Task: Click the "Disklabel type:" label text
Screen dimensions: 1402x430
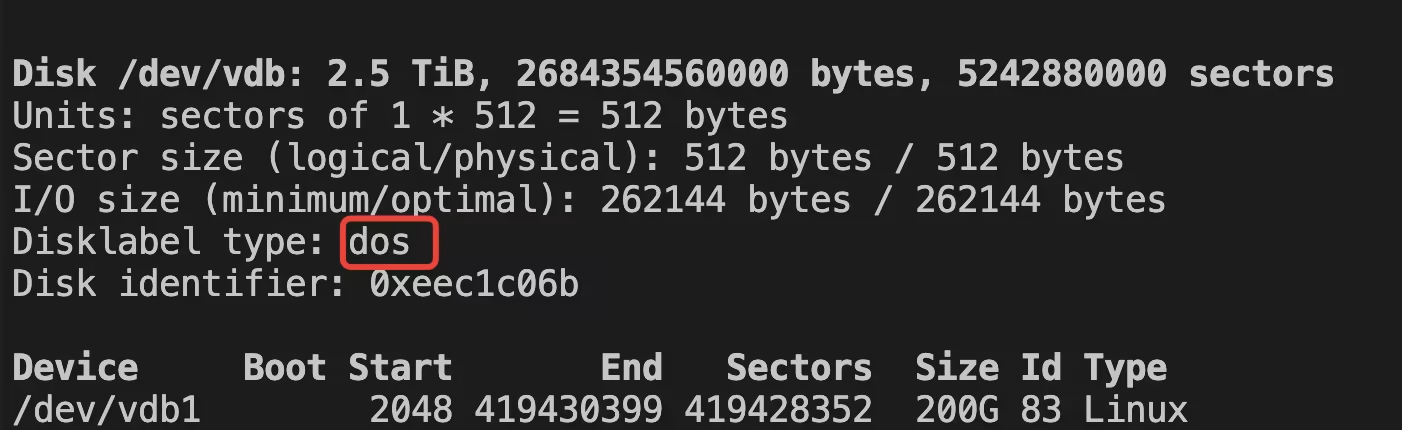Action: (169, 244)
